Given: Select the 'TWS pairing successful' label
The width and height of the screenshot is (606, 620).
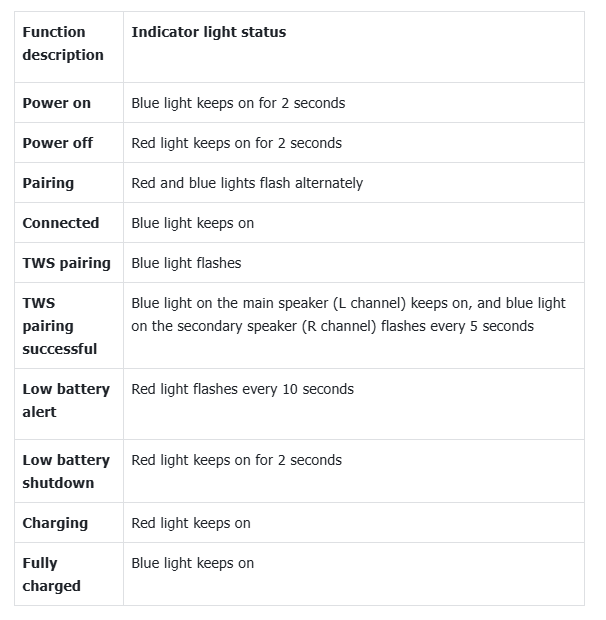Looking at the screenshot, I should coord(60,326).
